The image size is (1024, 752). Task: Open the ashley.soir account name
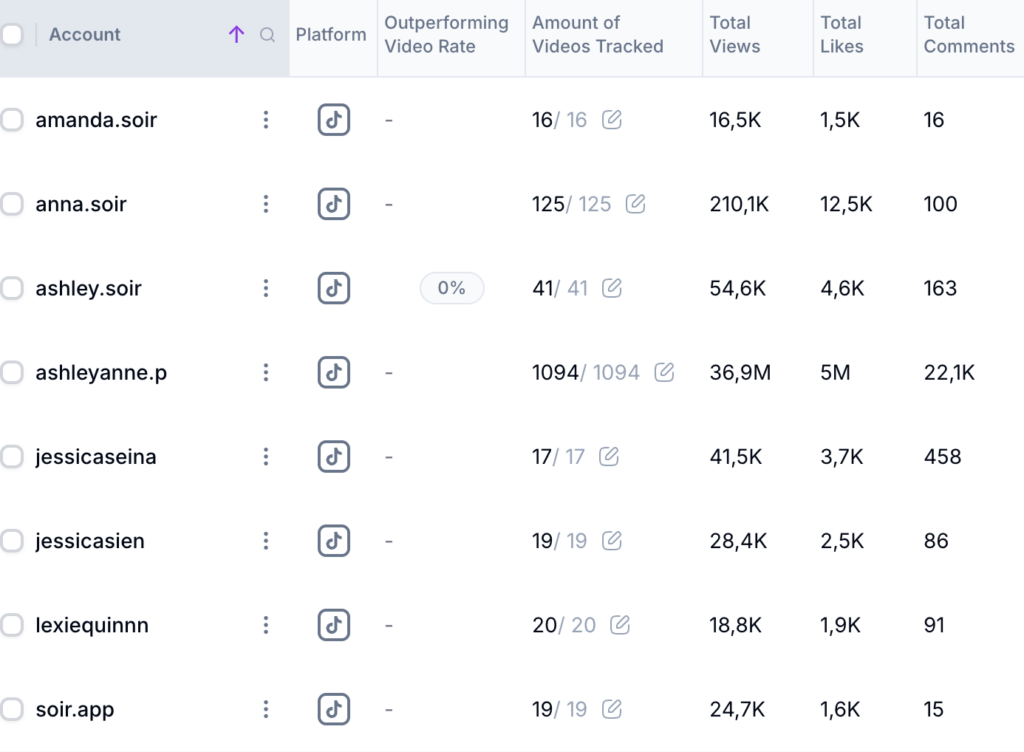88,288
